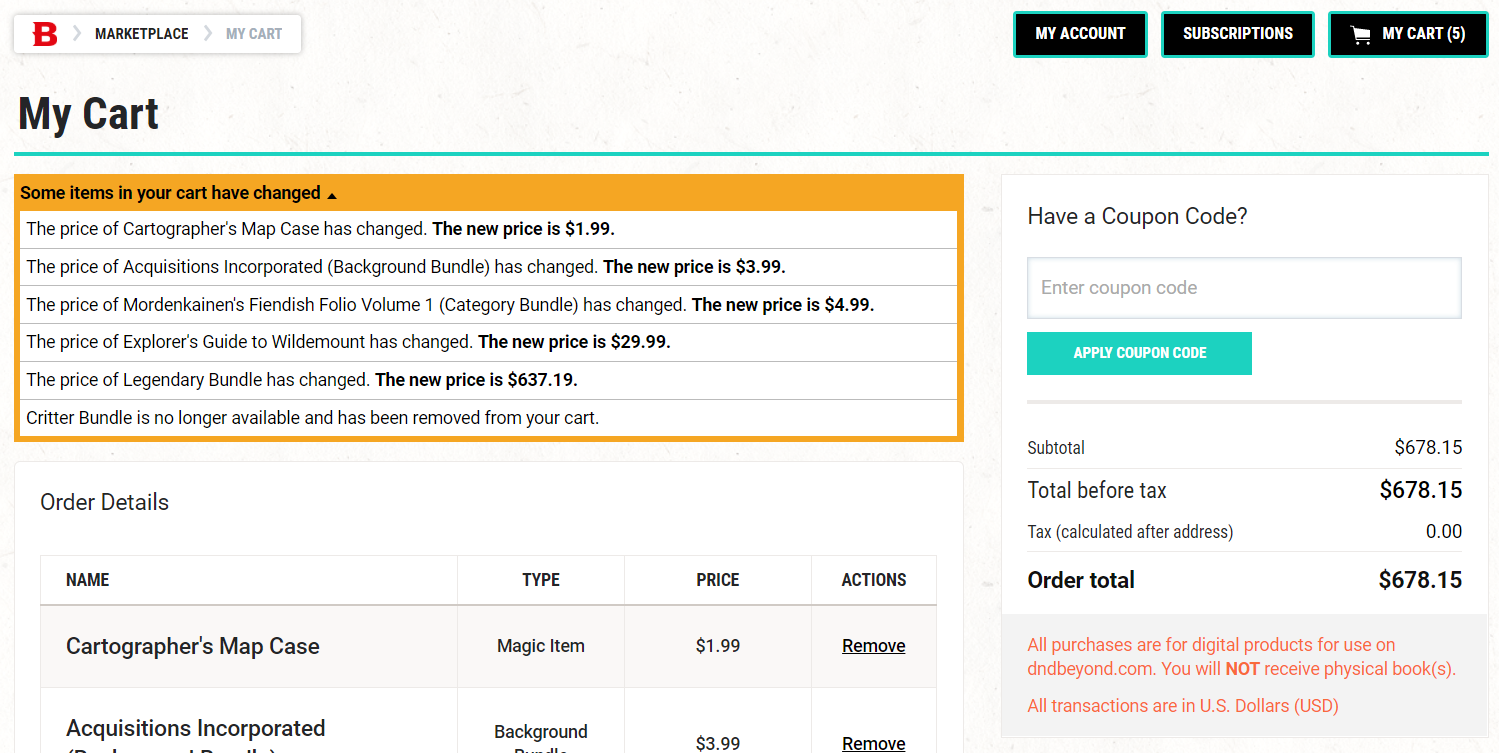
Task: Click the Legendary Bundle price change notice
Action: pos(488,380)
